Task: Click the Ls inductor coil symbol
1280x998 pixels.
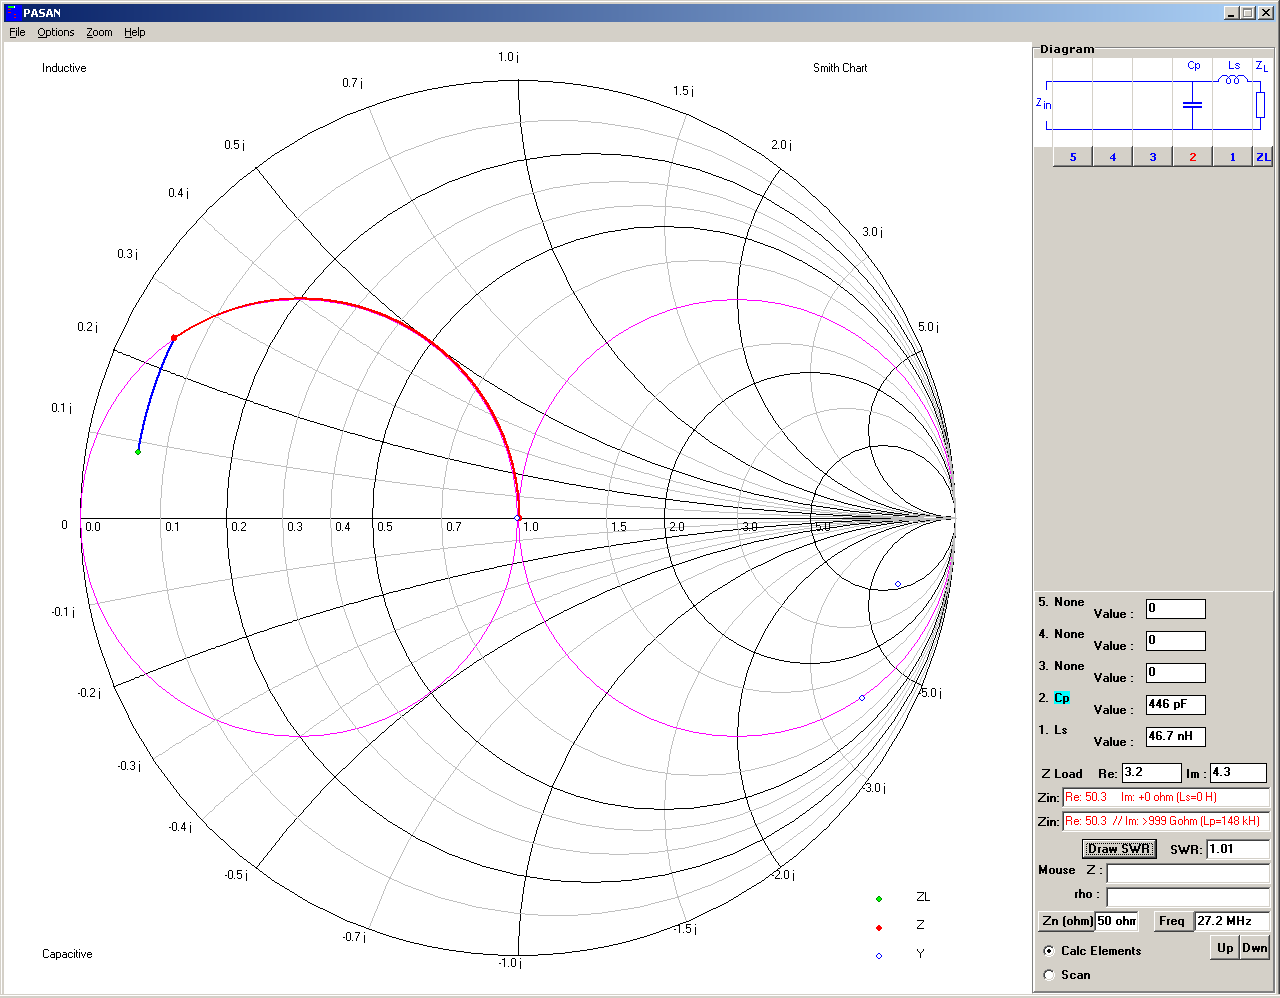Action: [1232, 80]
